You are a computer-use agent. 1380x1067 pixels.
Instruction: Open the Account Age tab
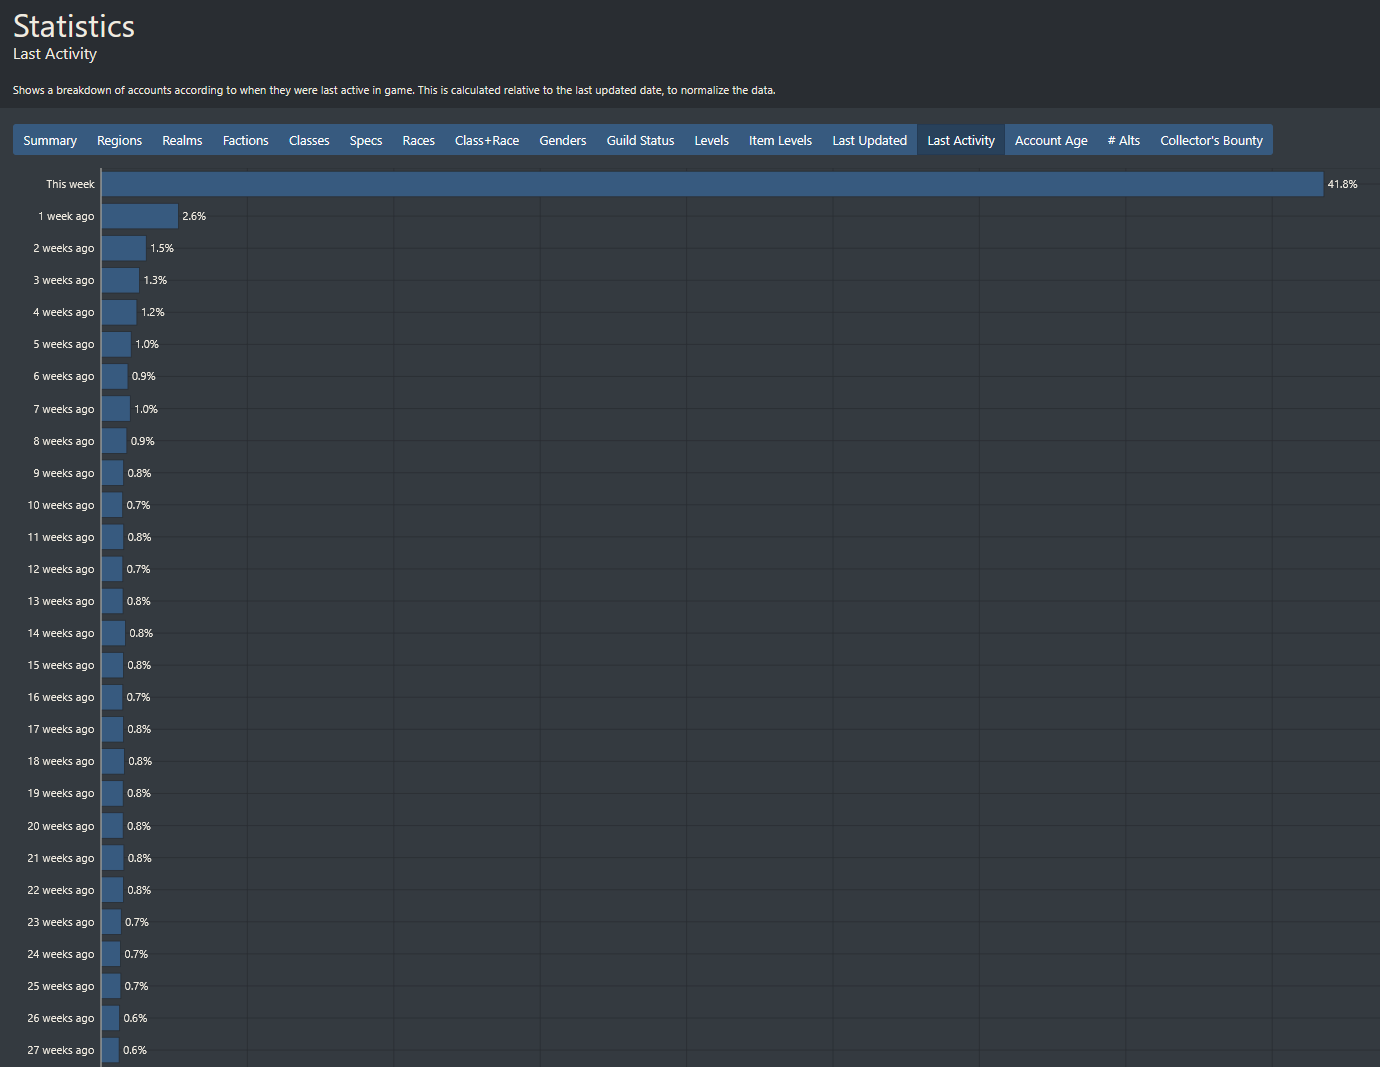(1051, 140)
